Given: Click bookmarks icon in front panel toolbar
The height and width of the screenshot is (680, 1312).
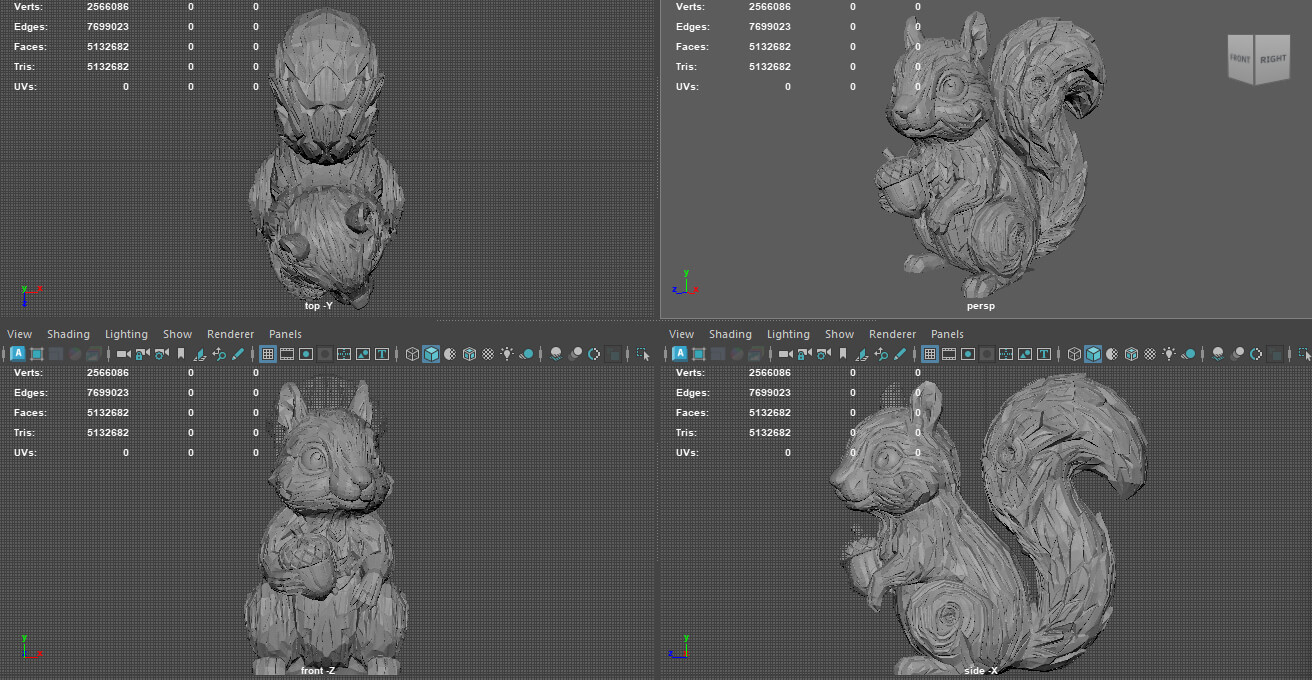Looking at the screenshot, I should (x=181, y=354).
